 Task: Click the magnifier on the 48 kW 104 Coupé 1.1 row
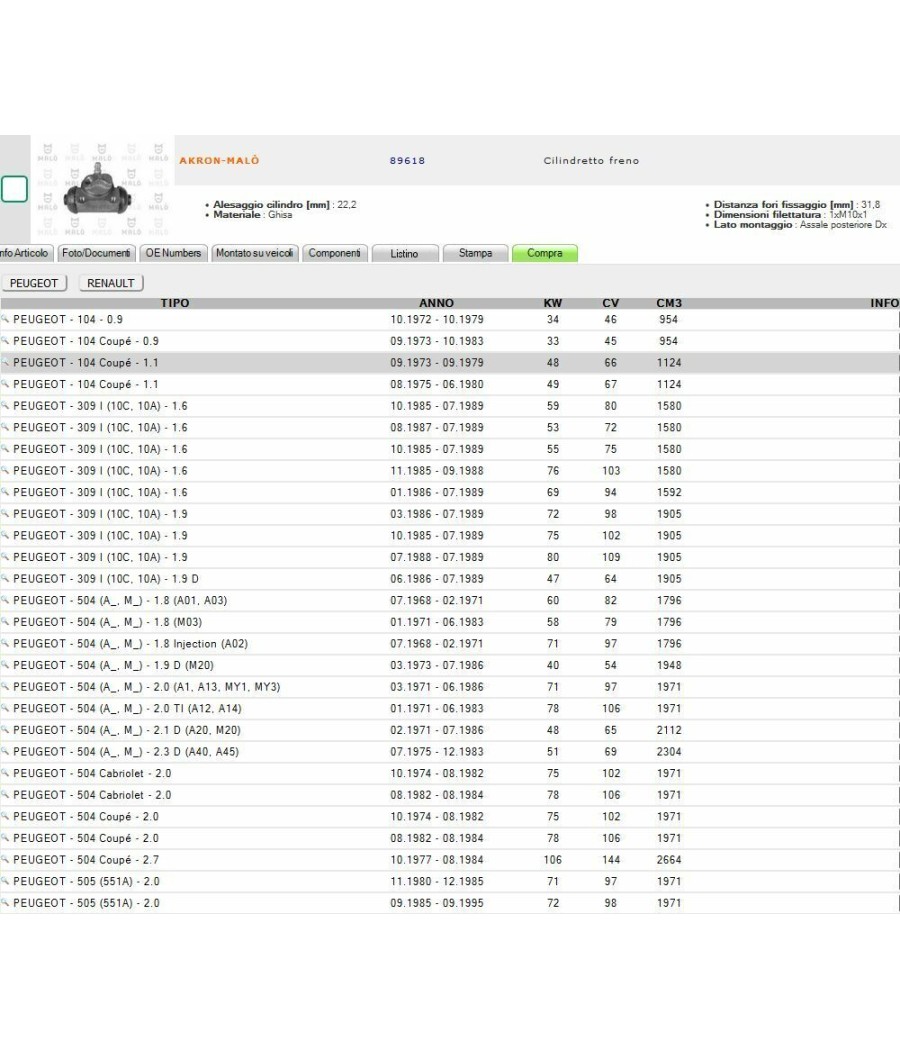pyautogui.click(x=5, y=362)
